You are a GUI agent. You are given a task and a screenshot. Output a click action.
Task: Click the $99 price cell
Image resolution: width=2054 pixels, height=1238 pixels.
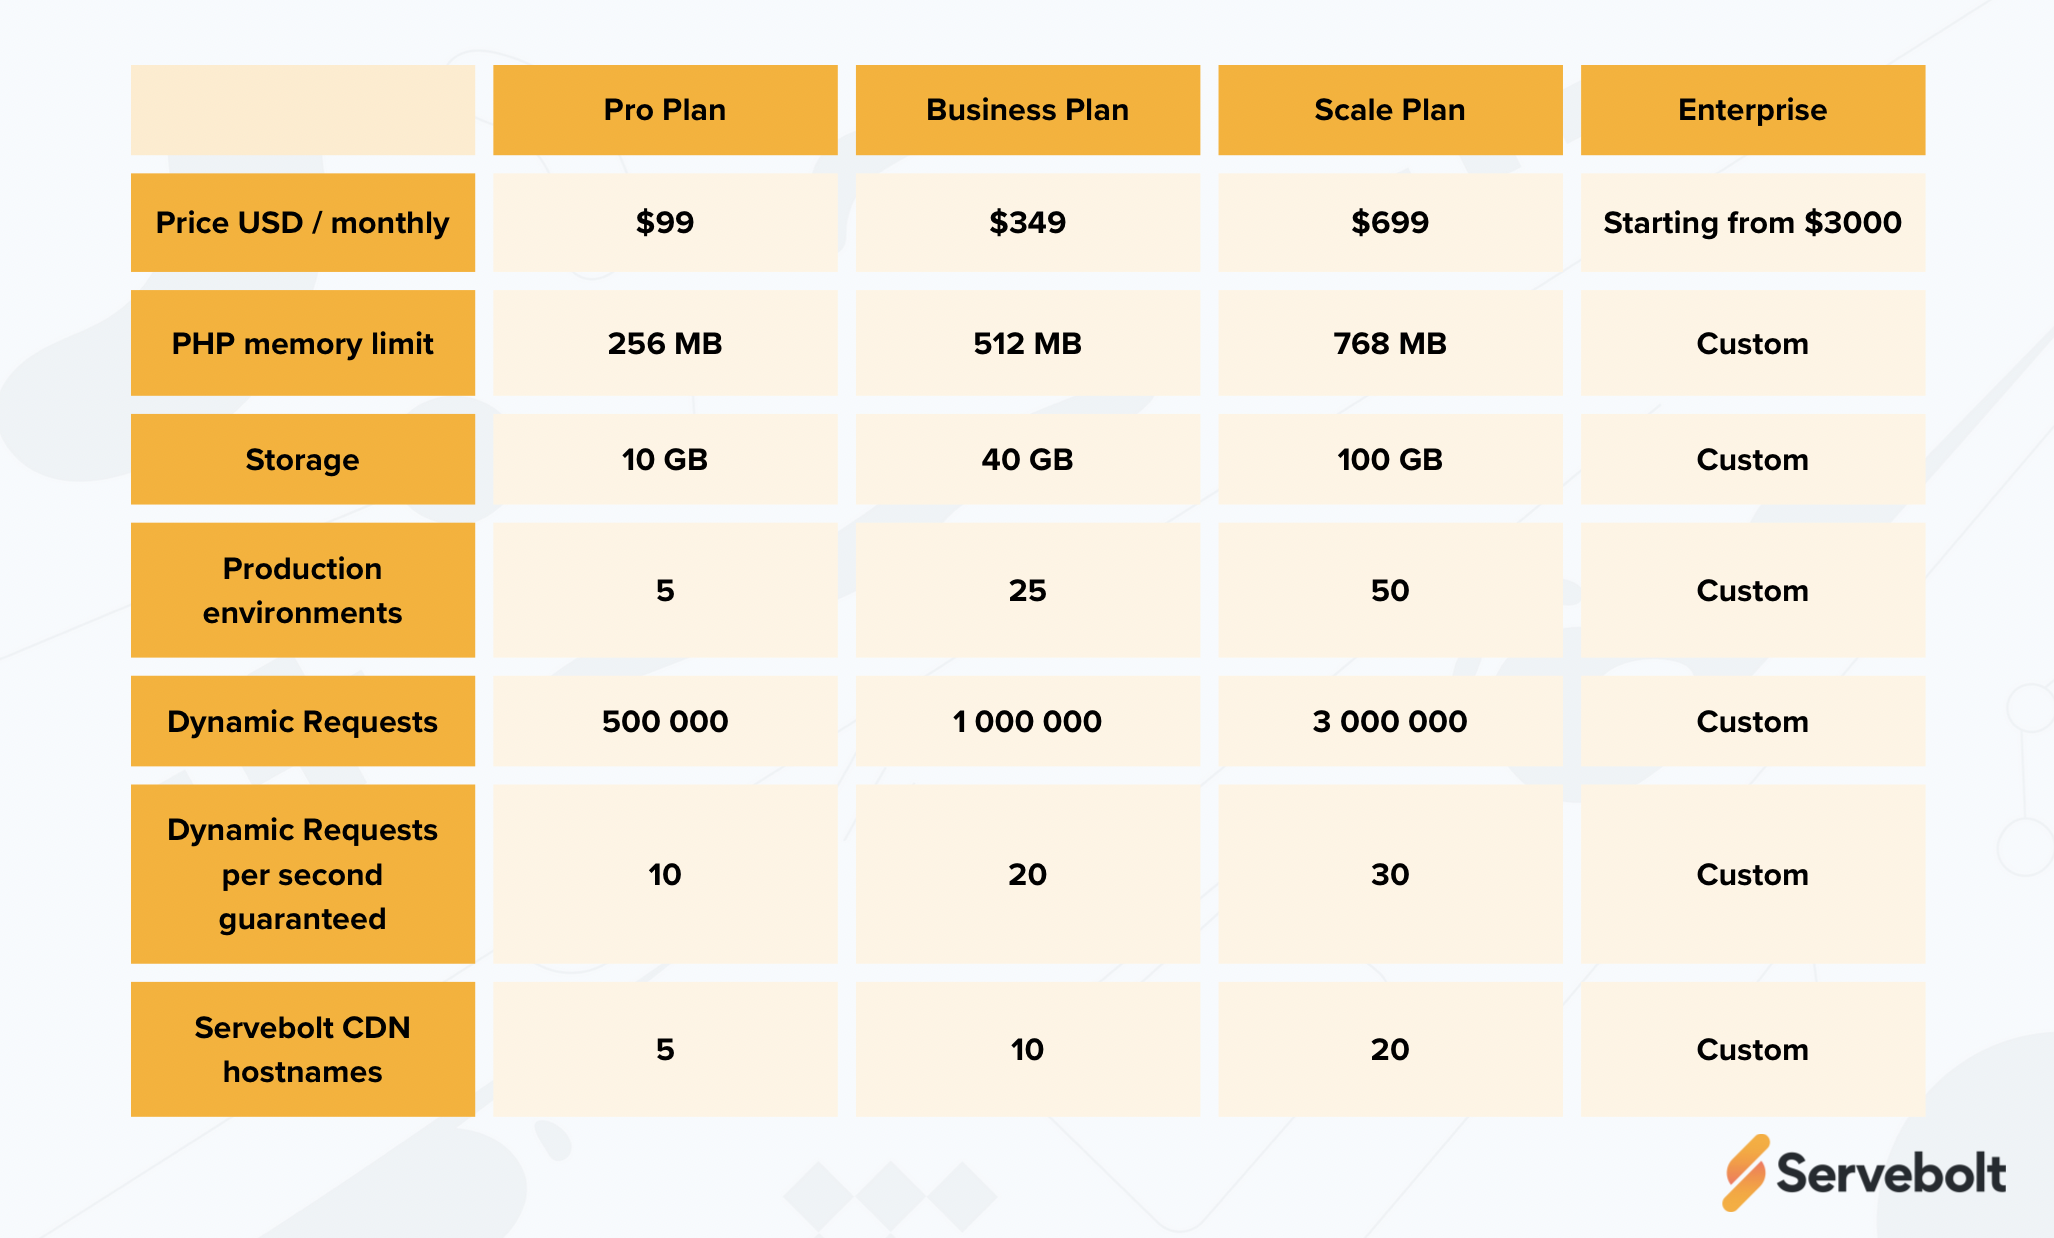(x=665, y=222)
